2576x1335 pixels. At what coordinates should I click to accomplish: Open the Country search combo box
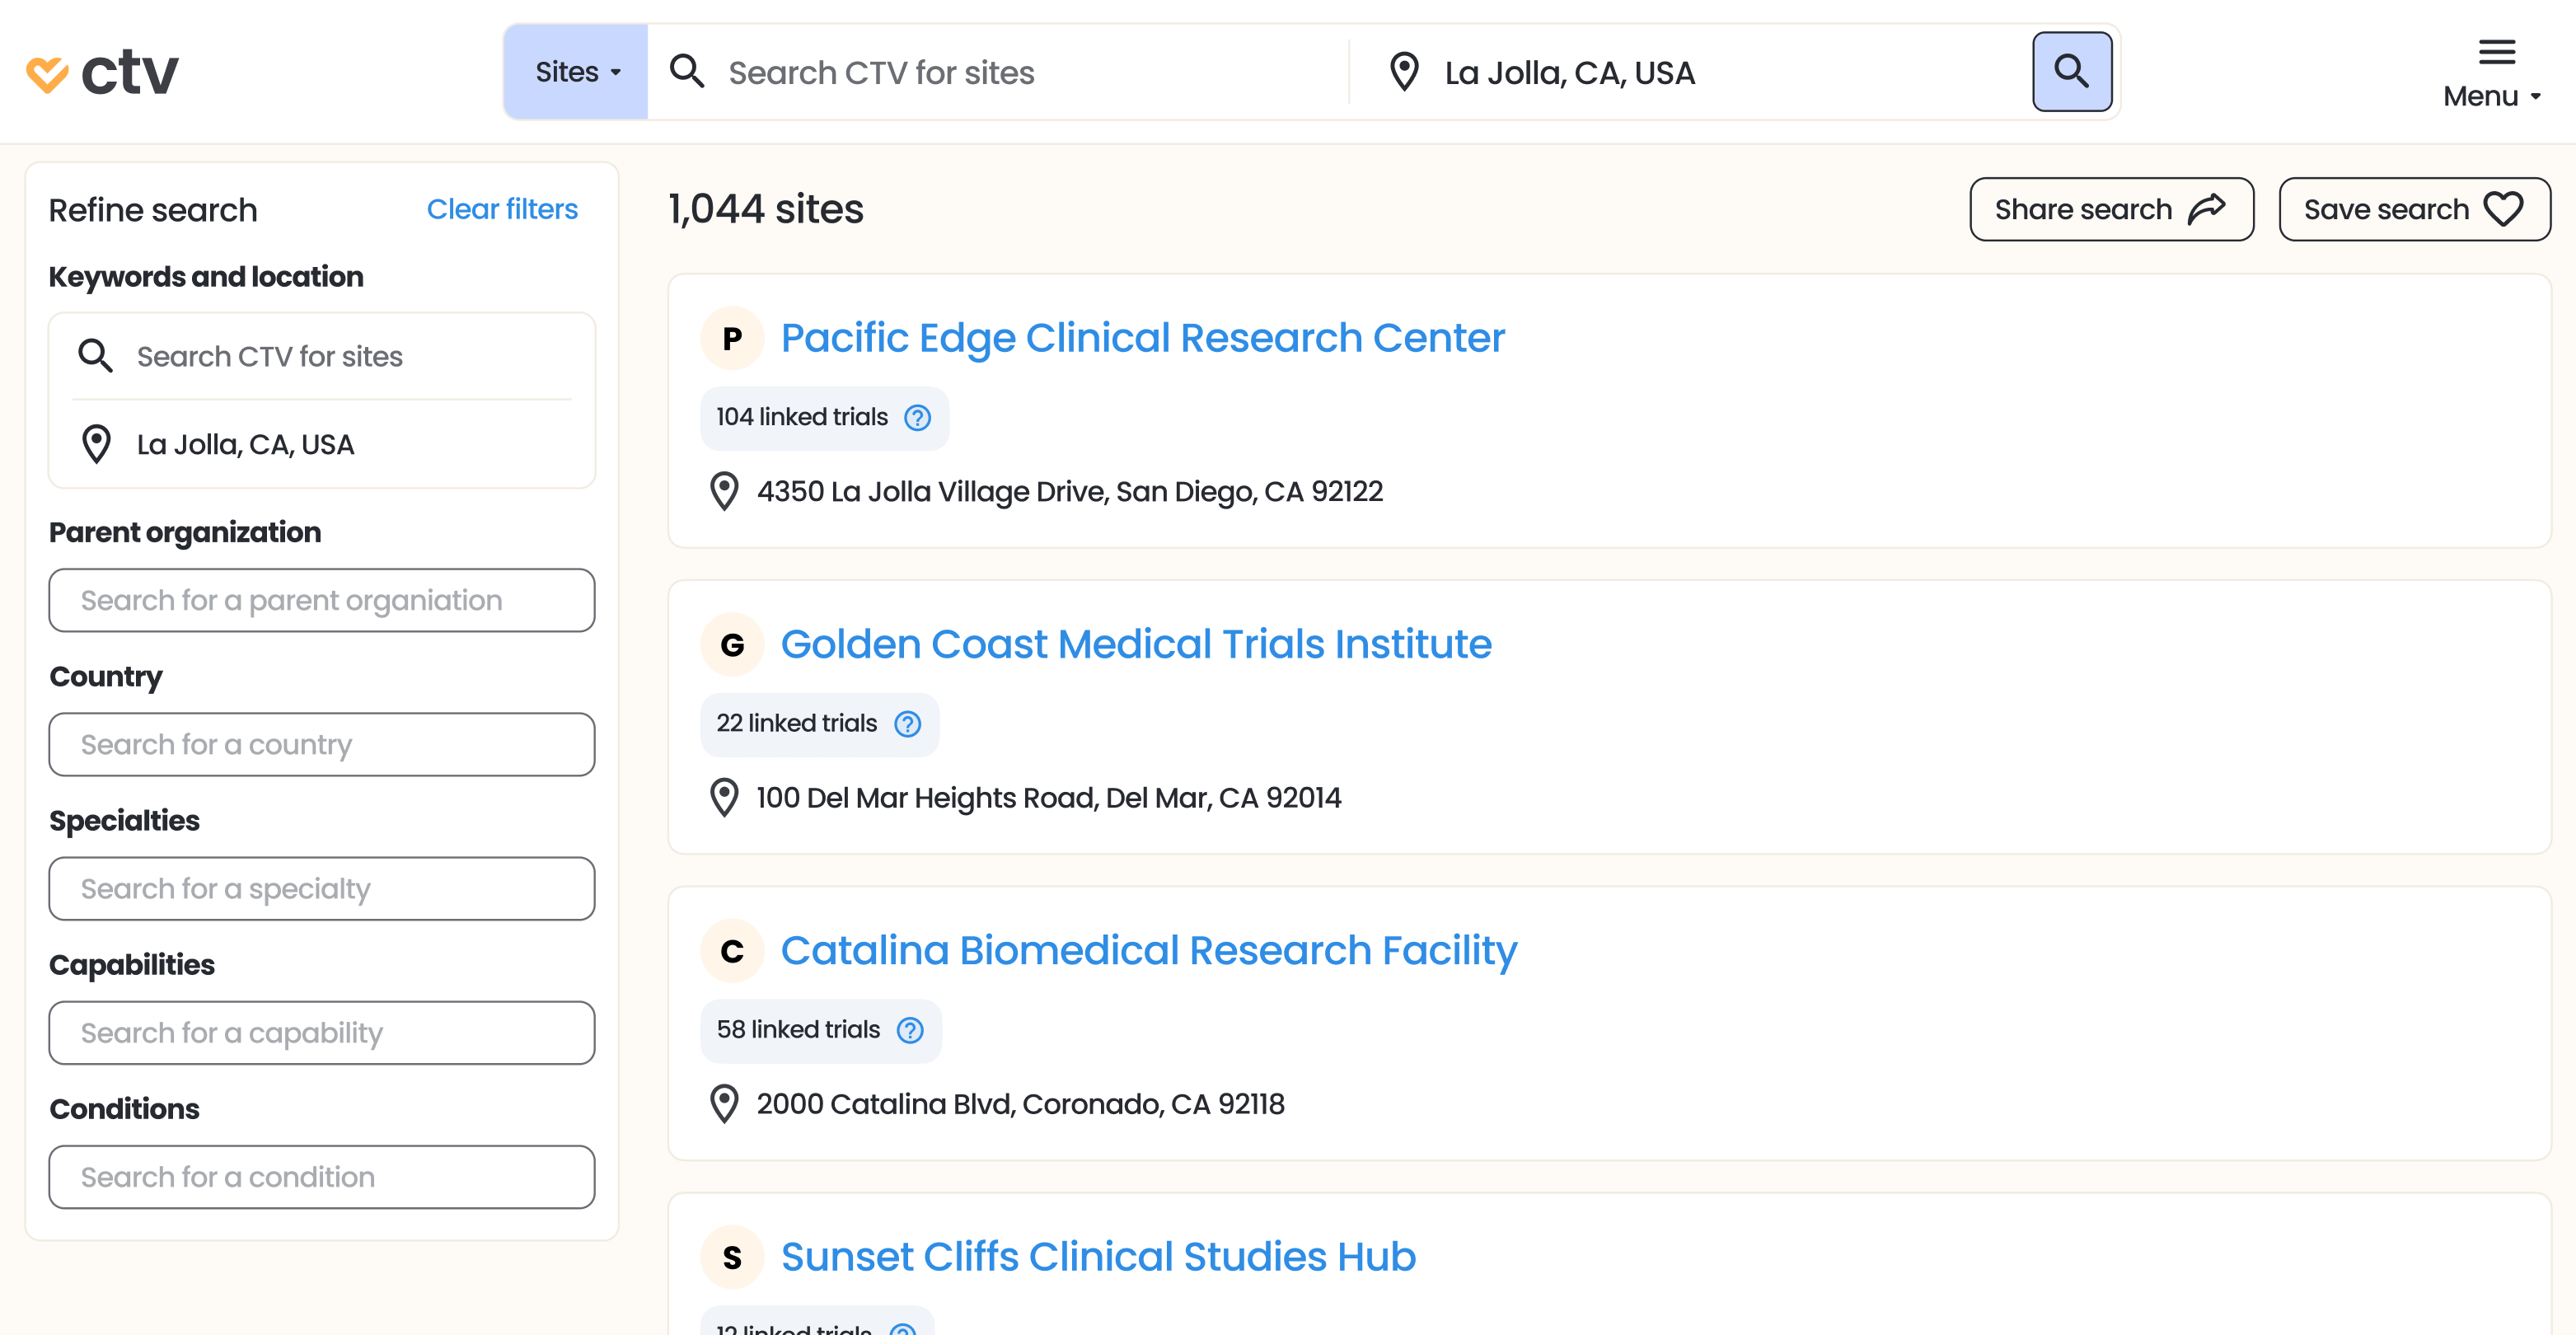click(x=321, y=745)
